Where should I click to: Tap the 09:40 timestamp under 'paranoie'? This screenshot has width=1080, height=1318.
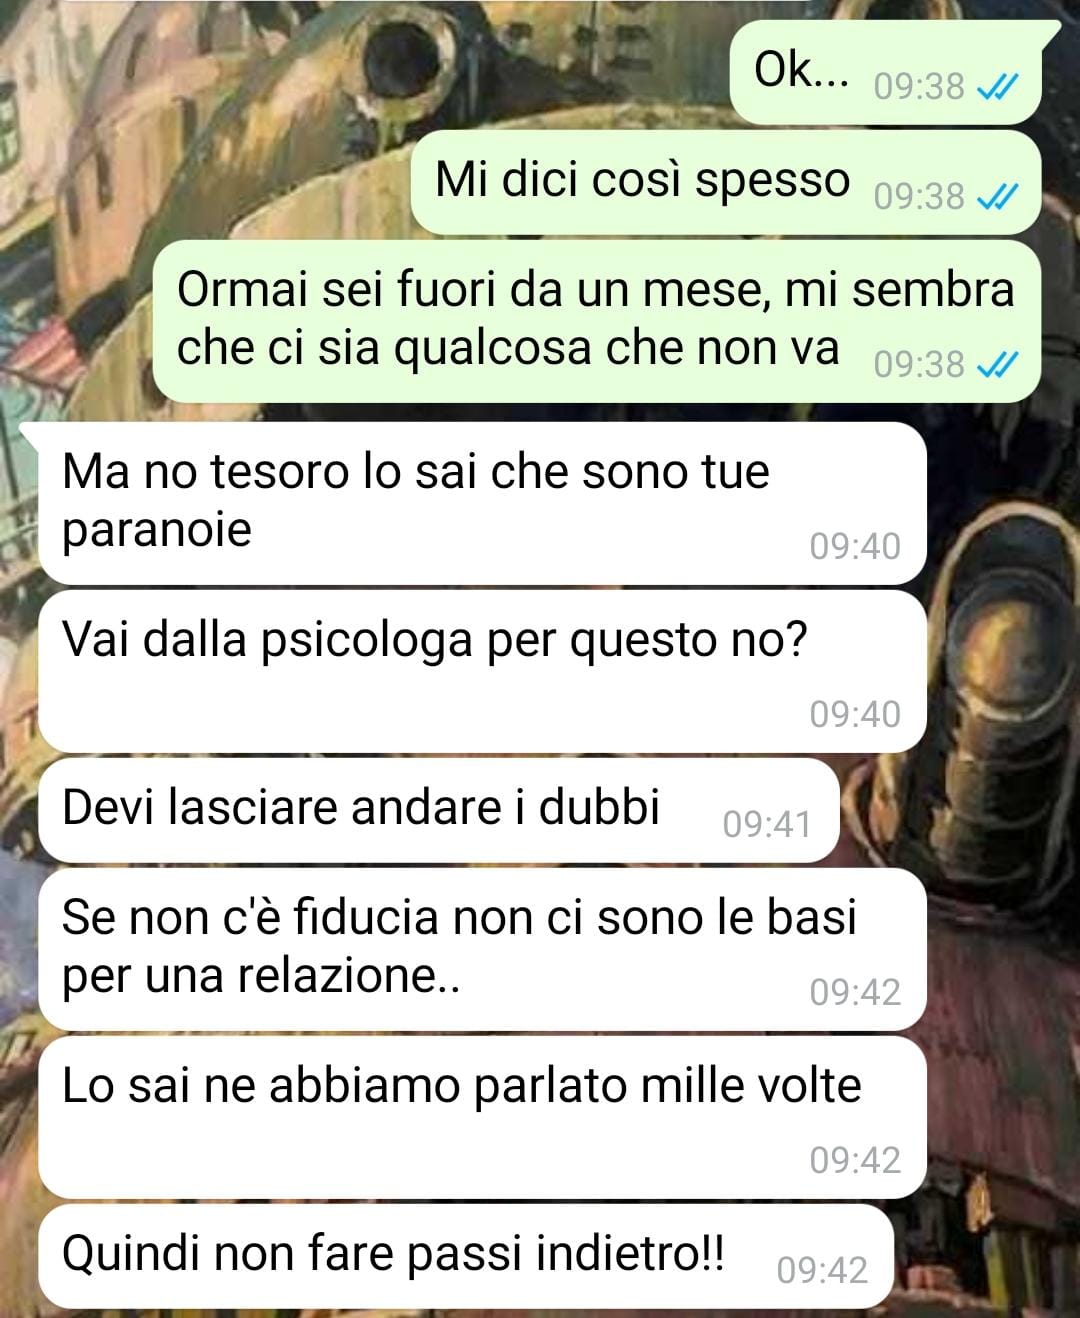[855, 546]
